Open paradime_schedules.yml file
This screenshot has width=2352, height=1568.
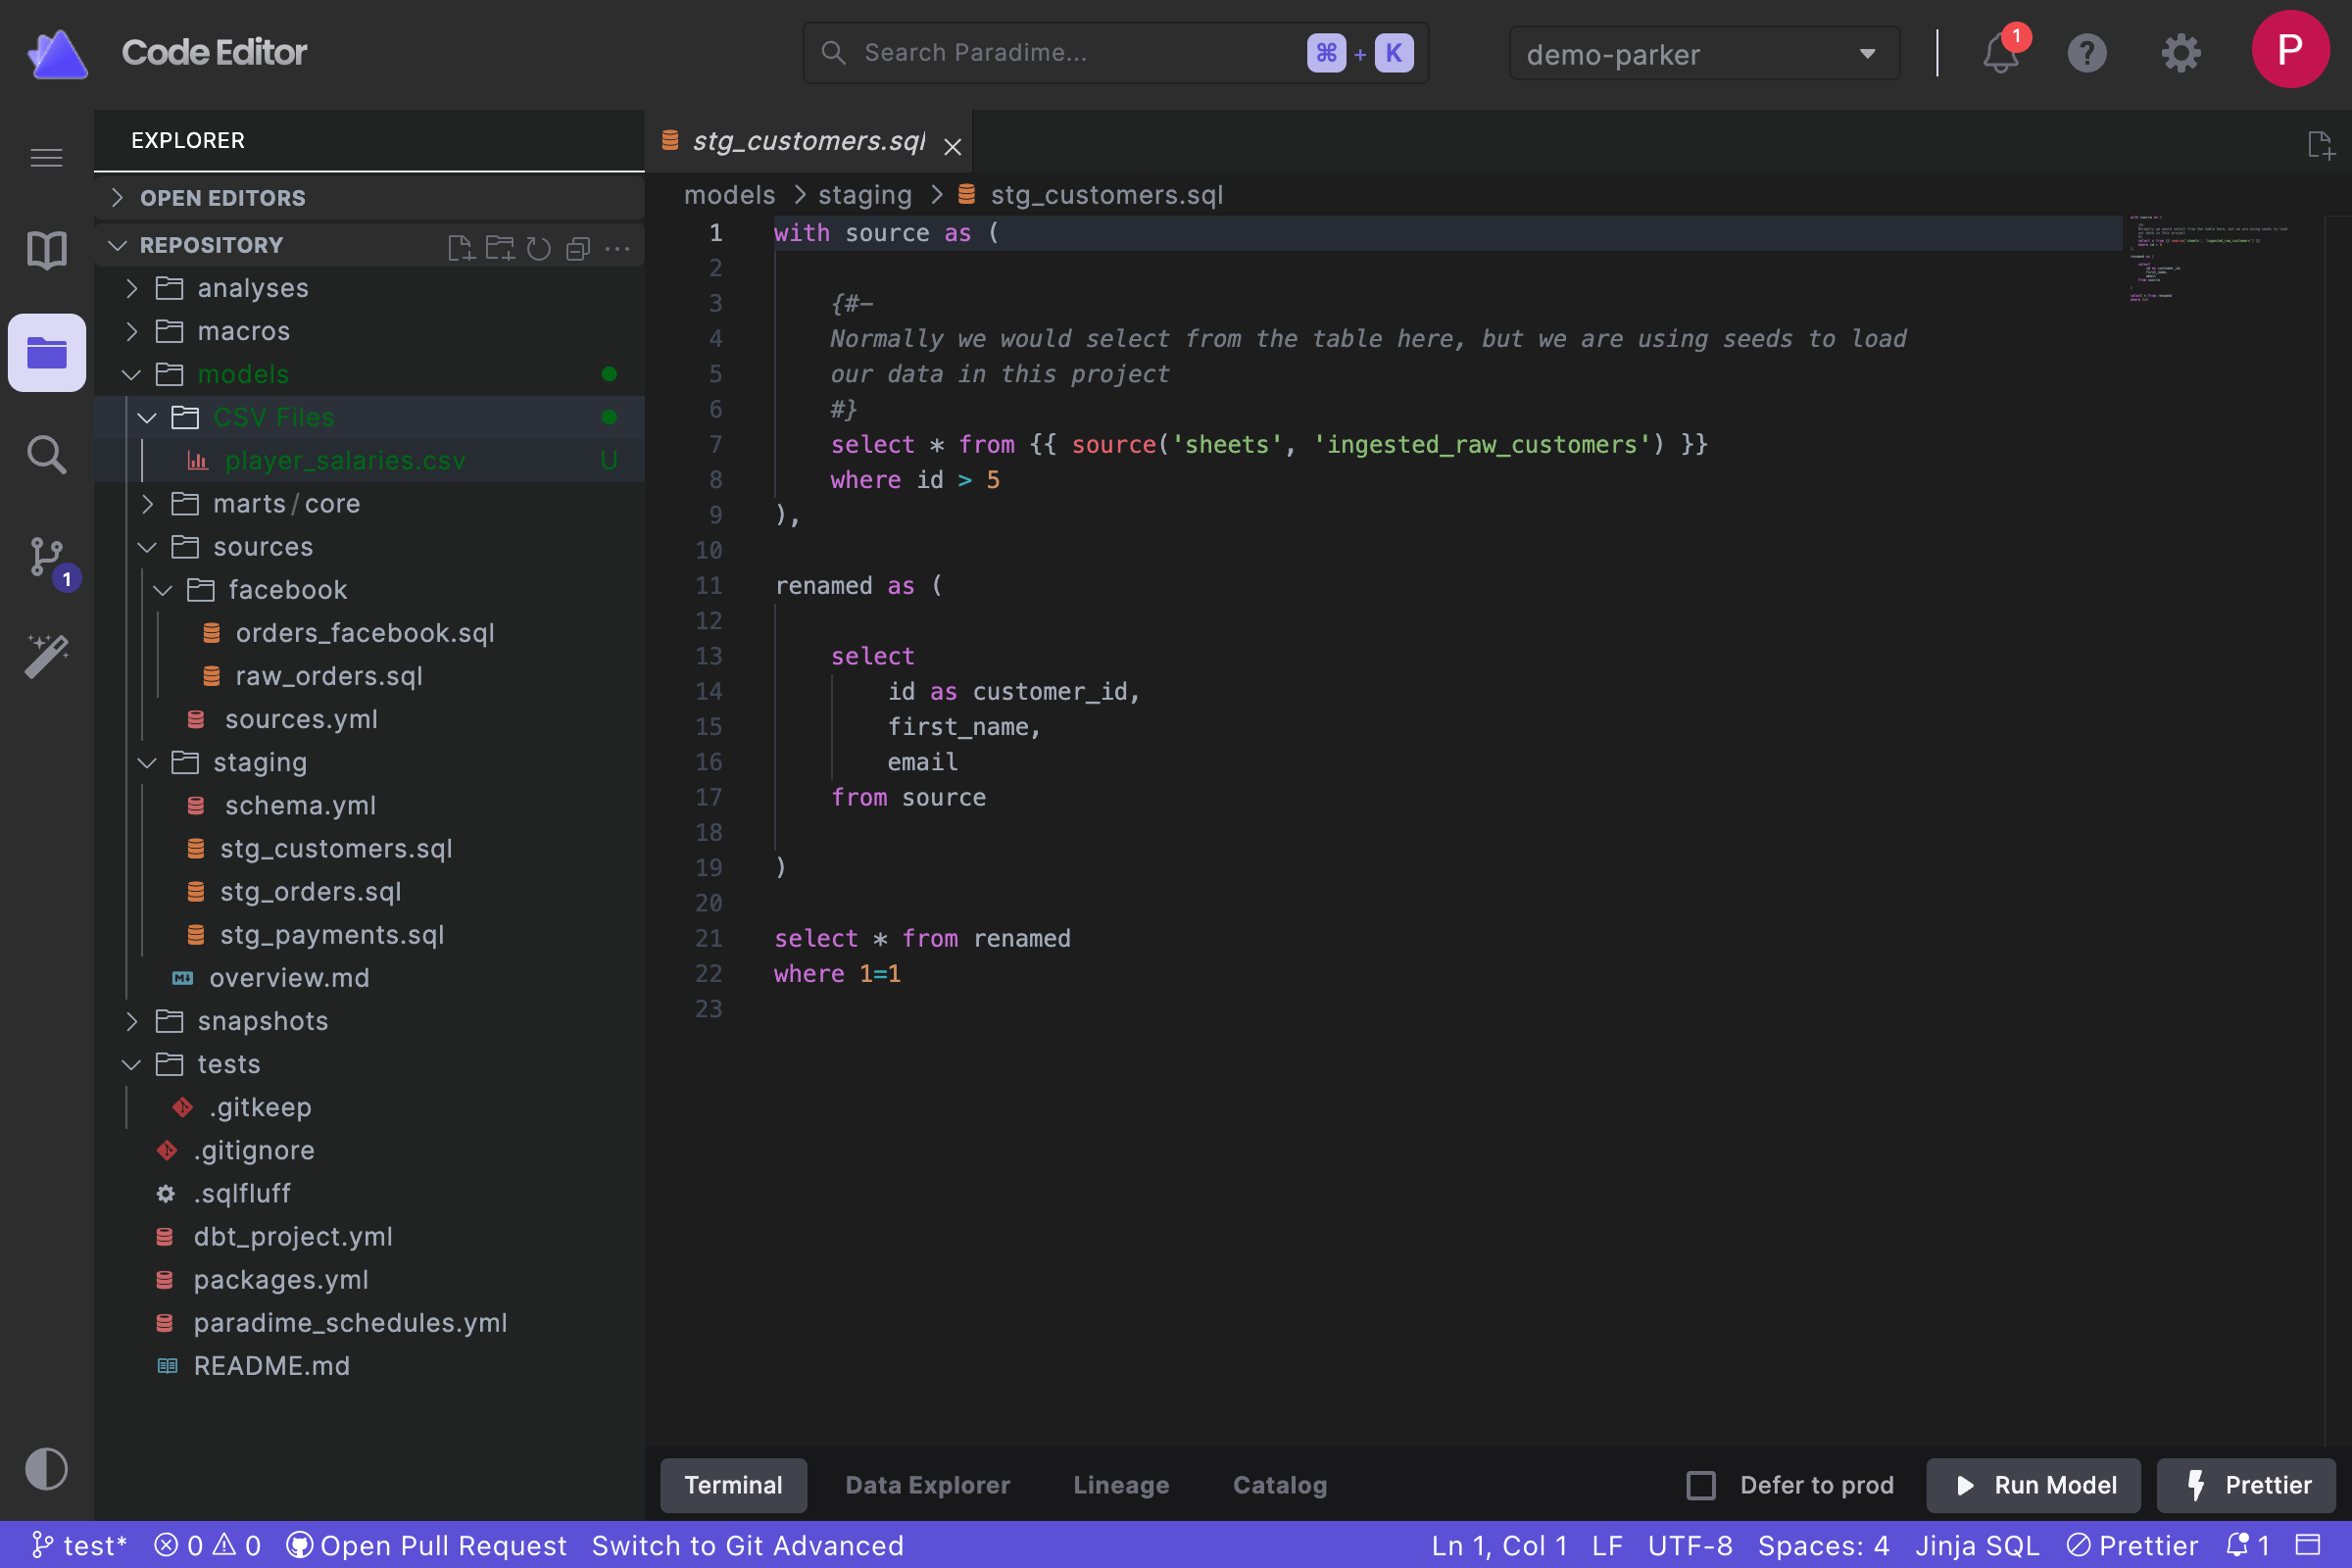pyautogui.click(x=369, y=1323)
